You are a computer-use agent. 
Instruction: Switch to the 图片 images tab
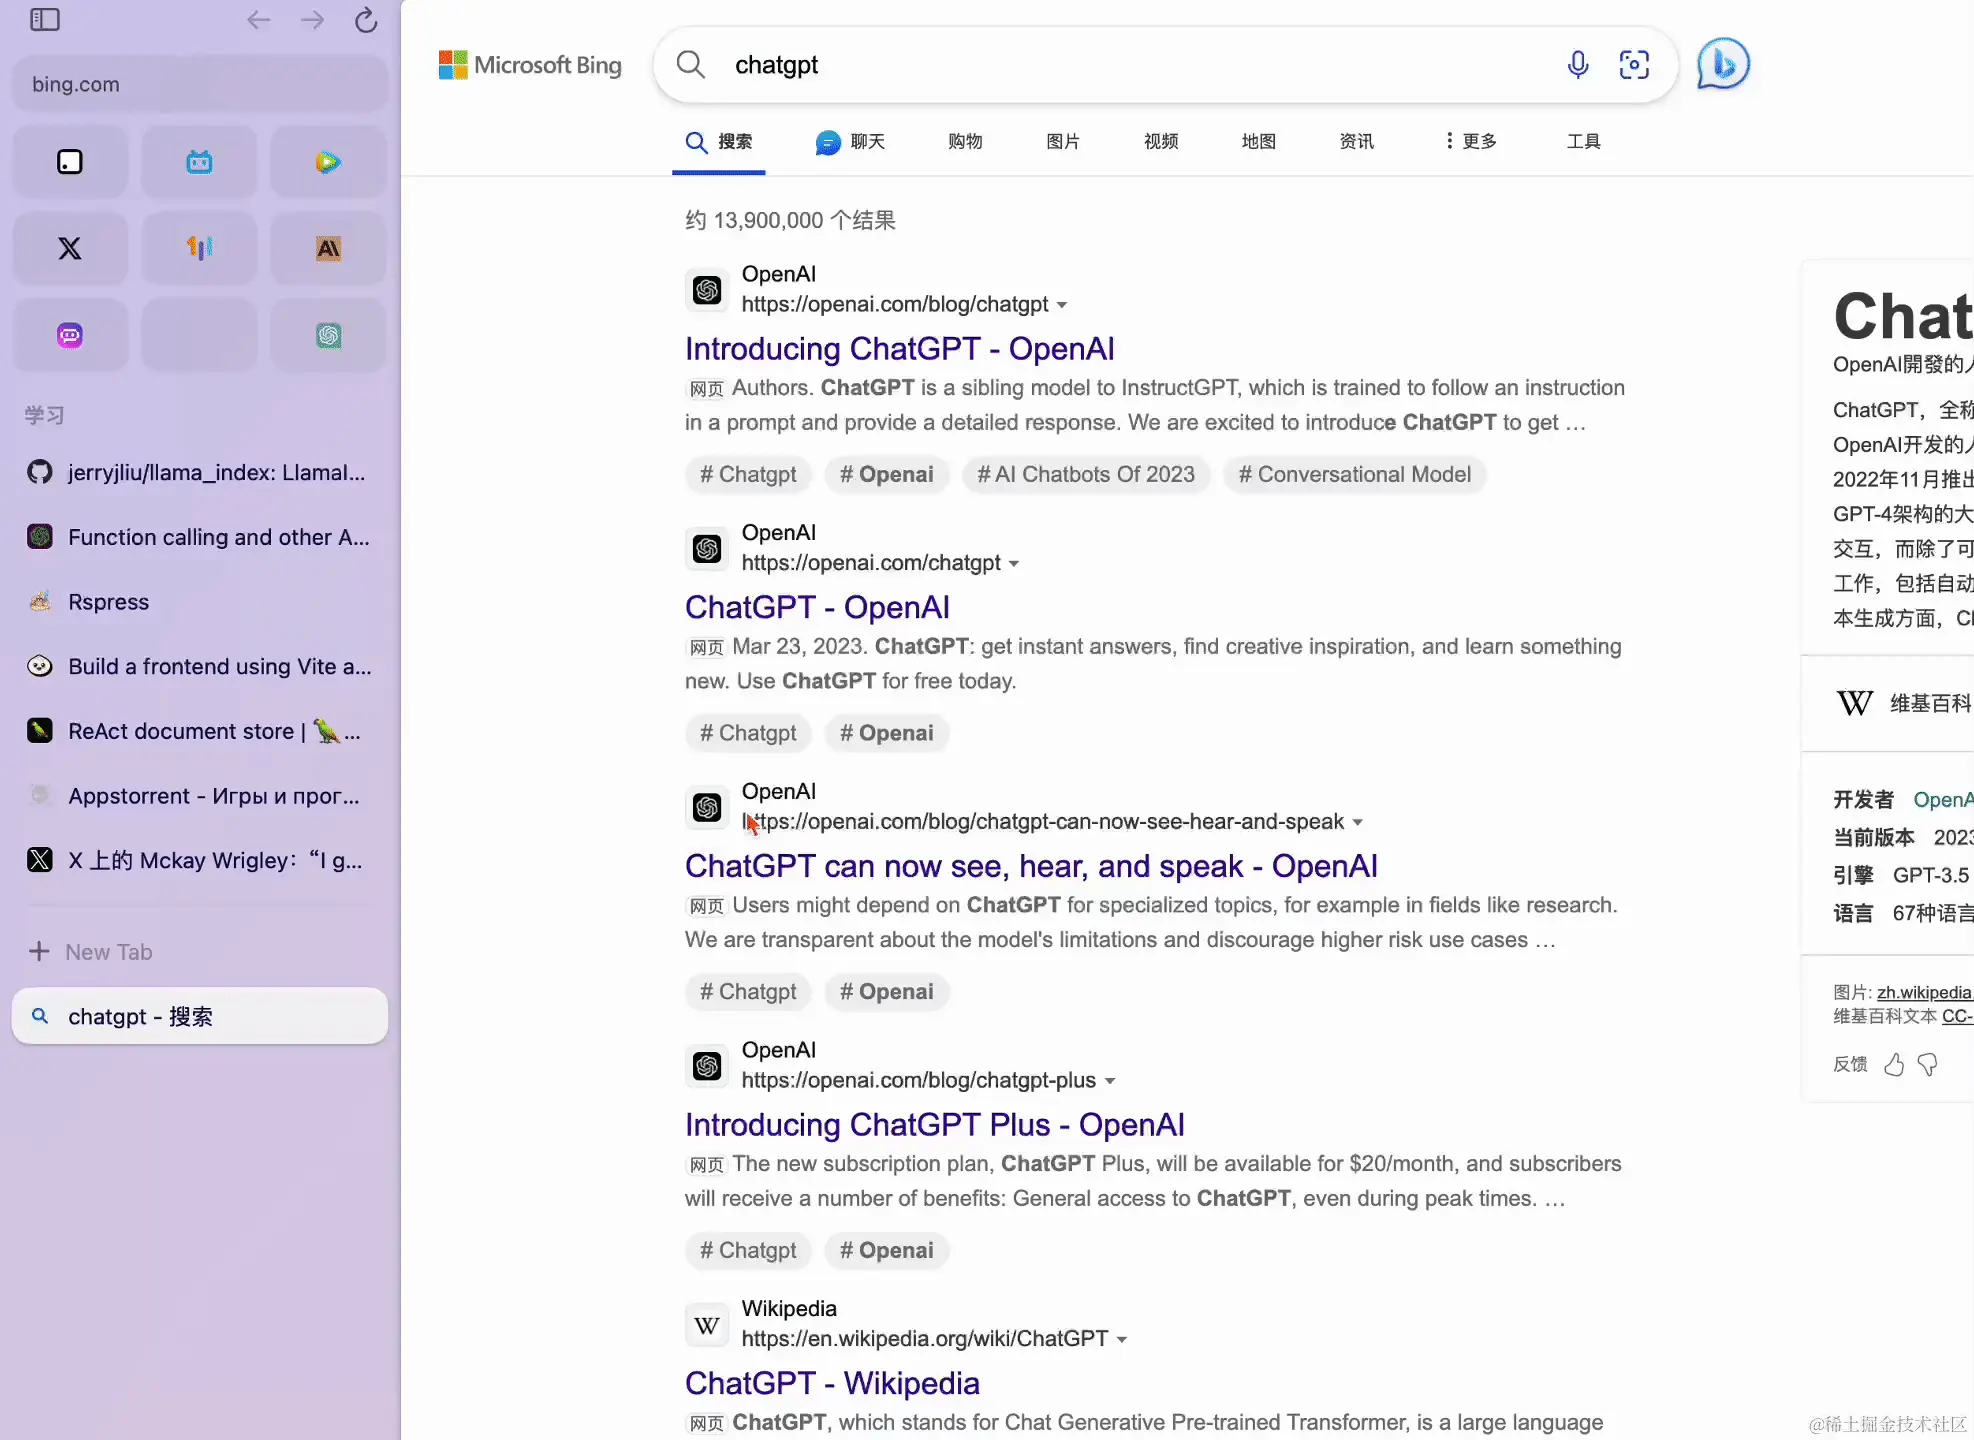coord(1062,141)
